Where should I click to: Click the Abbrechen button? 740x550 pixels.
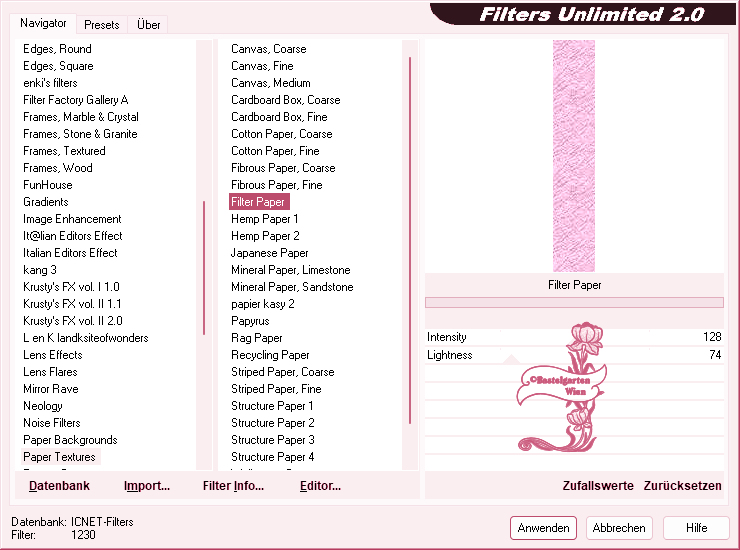(x=619, y=528)
